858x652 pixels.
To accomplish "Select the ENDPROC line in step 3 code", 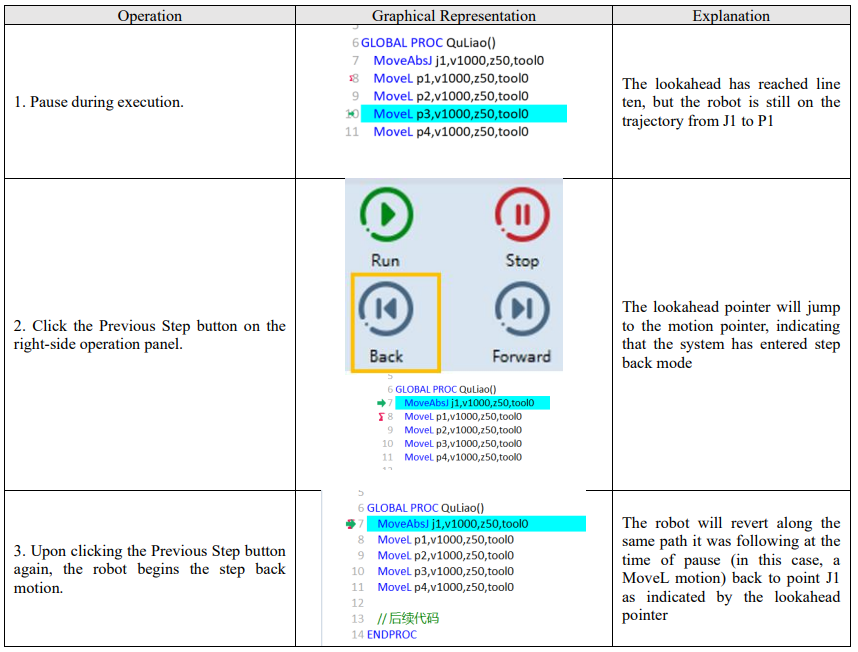I will pos(392,634).
